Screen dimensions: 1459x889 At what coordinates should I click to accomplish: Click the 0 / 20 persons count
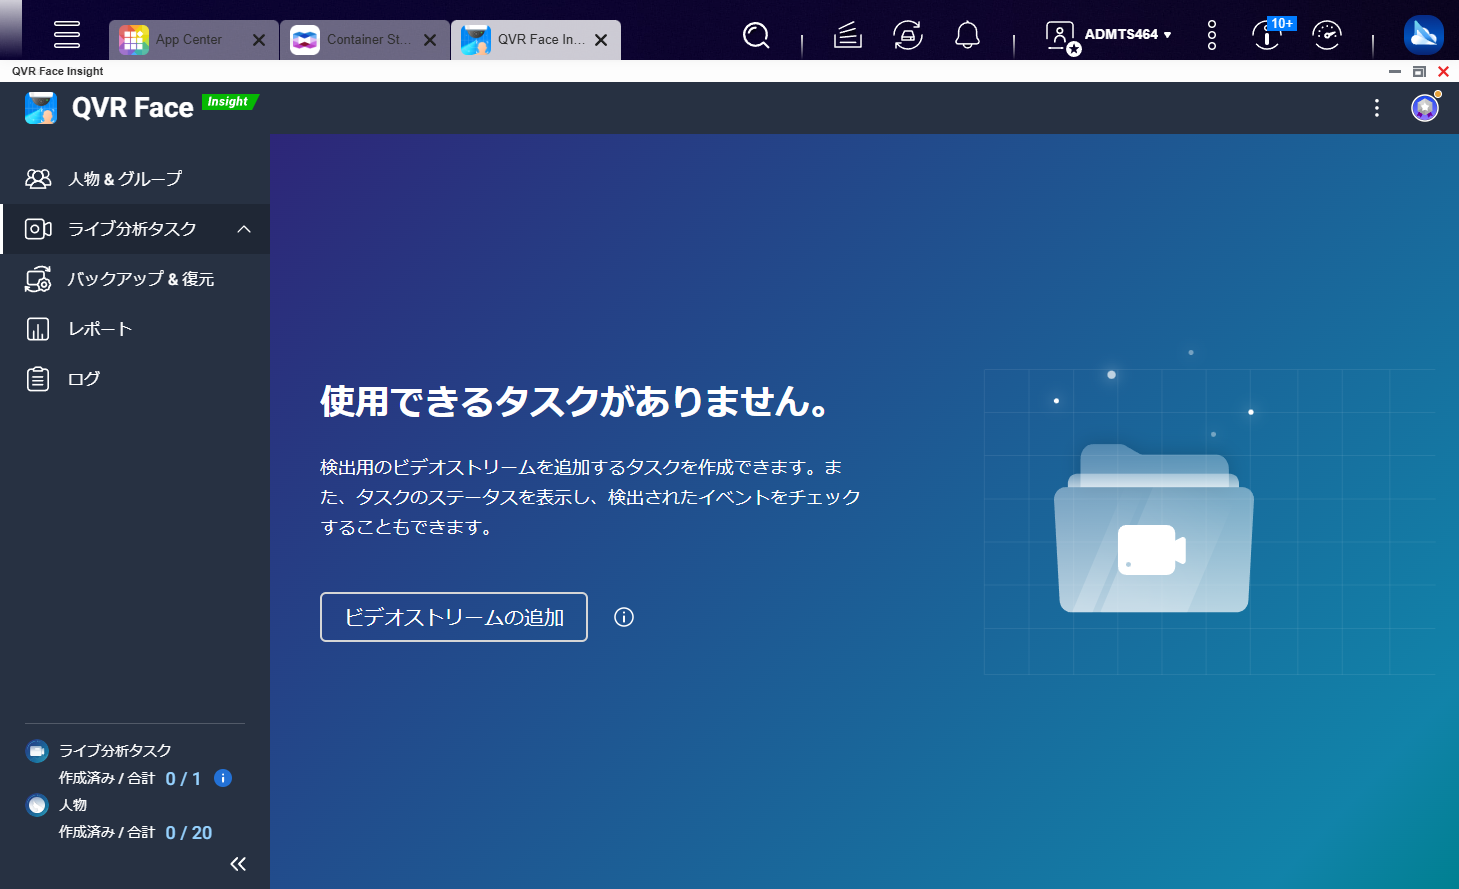pyautogui.click(x=189, y=833)
